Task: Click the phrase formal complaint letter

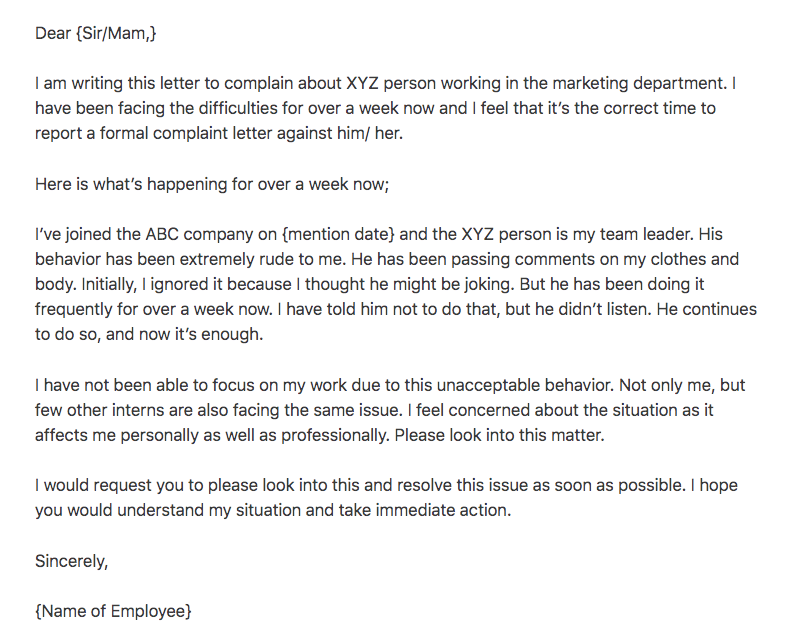Action: (x=181, y=134)
